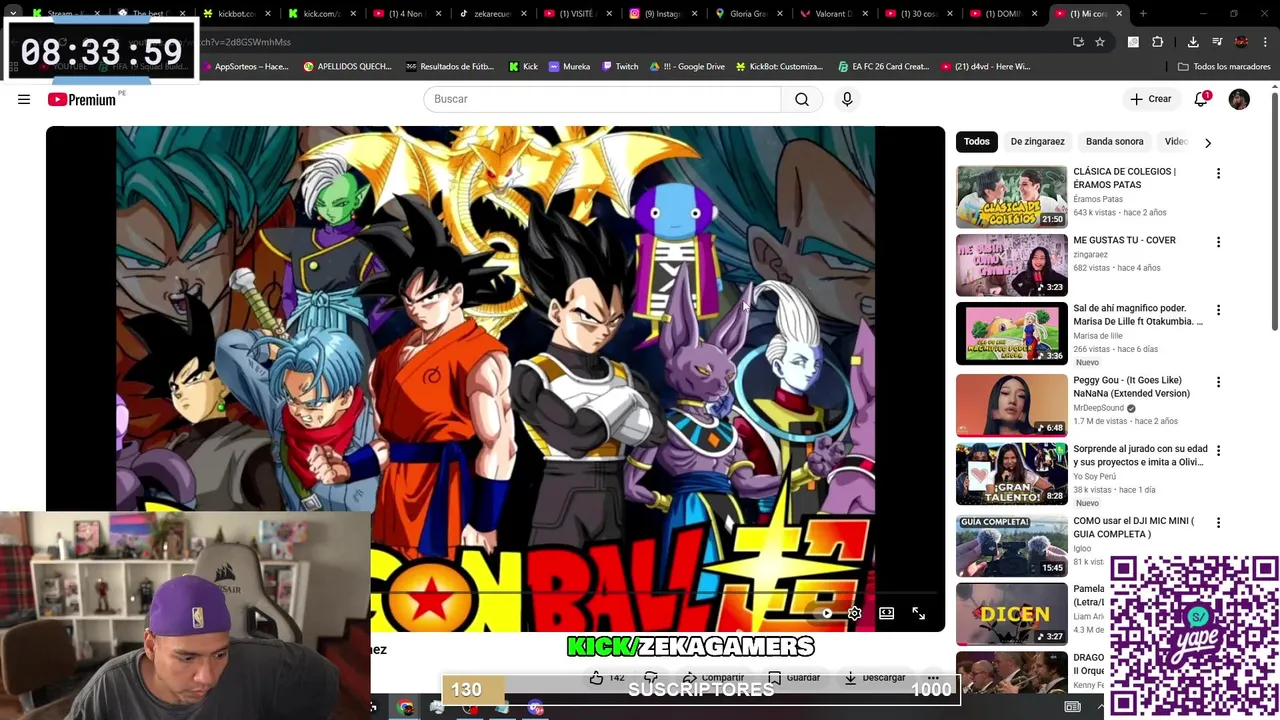The width and height of the screenshot is (1280, 720).
Task: Open APELLIDOS QUECH... bookmark link
Action: [348, 66]
